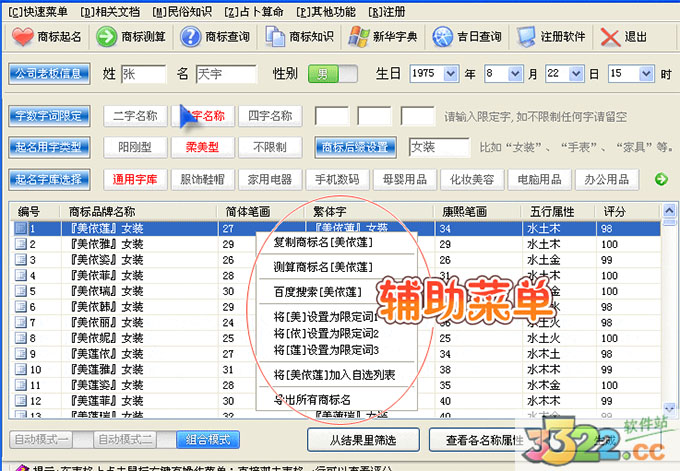Viewport: 680px width, 471px height.
Task: Open [M]民俗知识 menu
Action: point(182,12)
